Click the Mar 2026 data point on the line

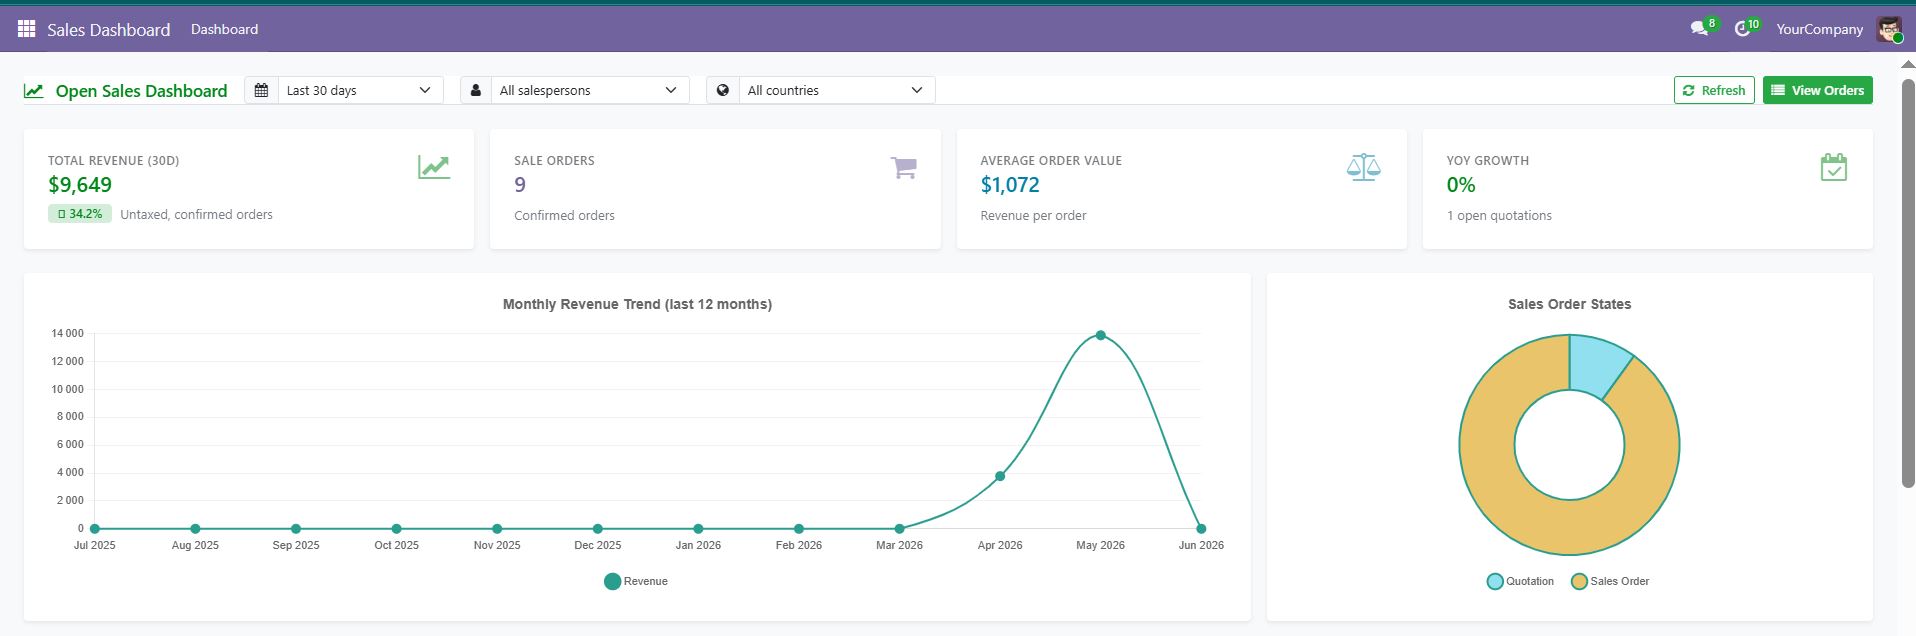(899, 528)
